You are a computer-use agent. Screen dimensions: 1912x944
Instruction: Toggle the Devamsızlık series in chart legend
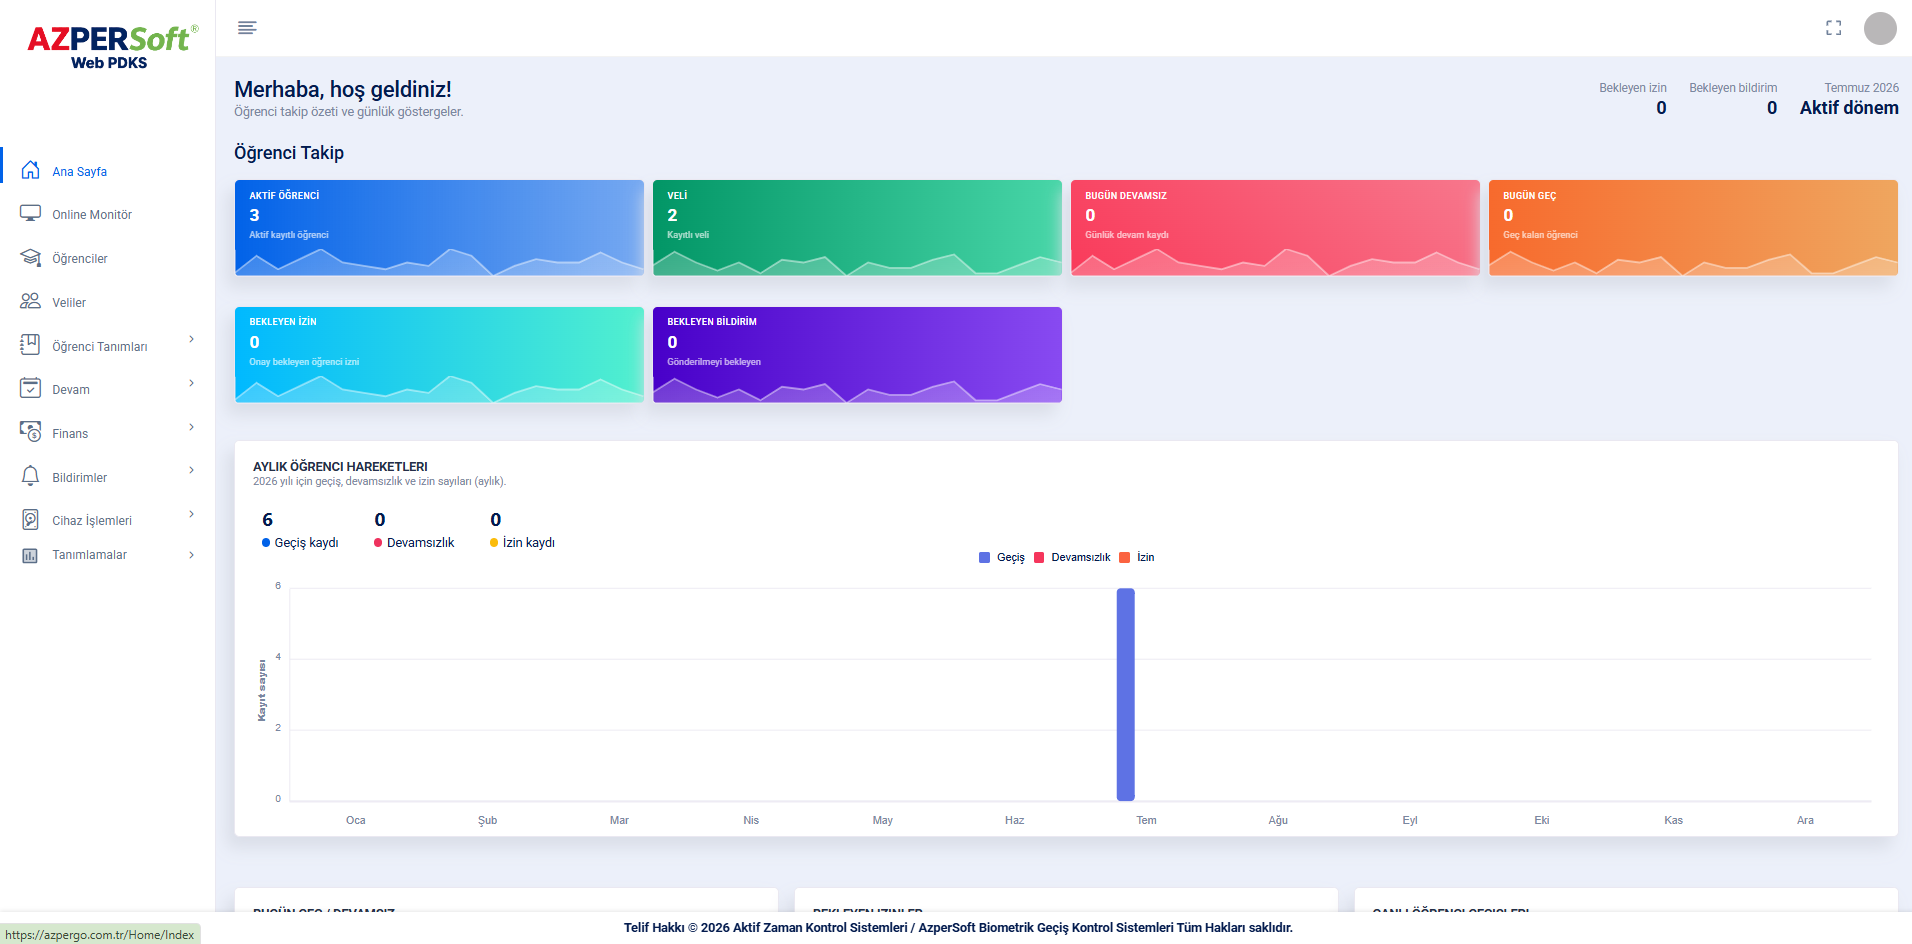coord(1071,557)
